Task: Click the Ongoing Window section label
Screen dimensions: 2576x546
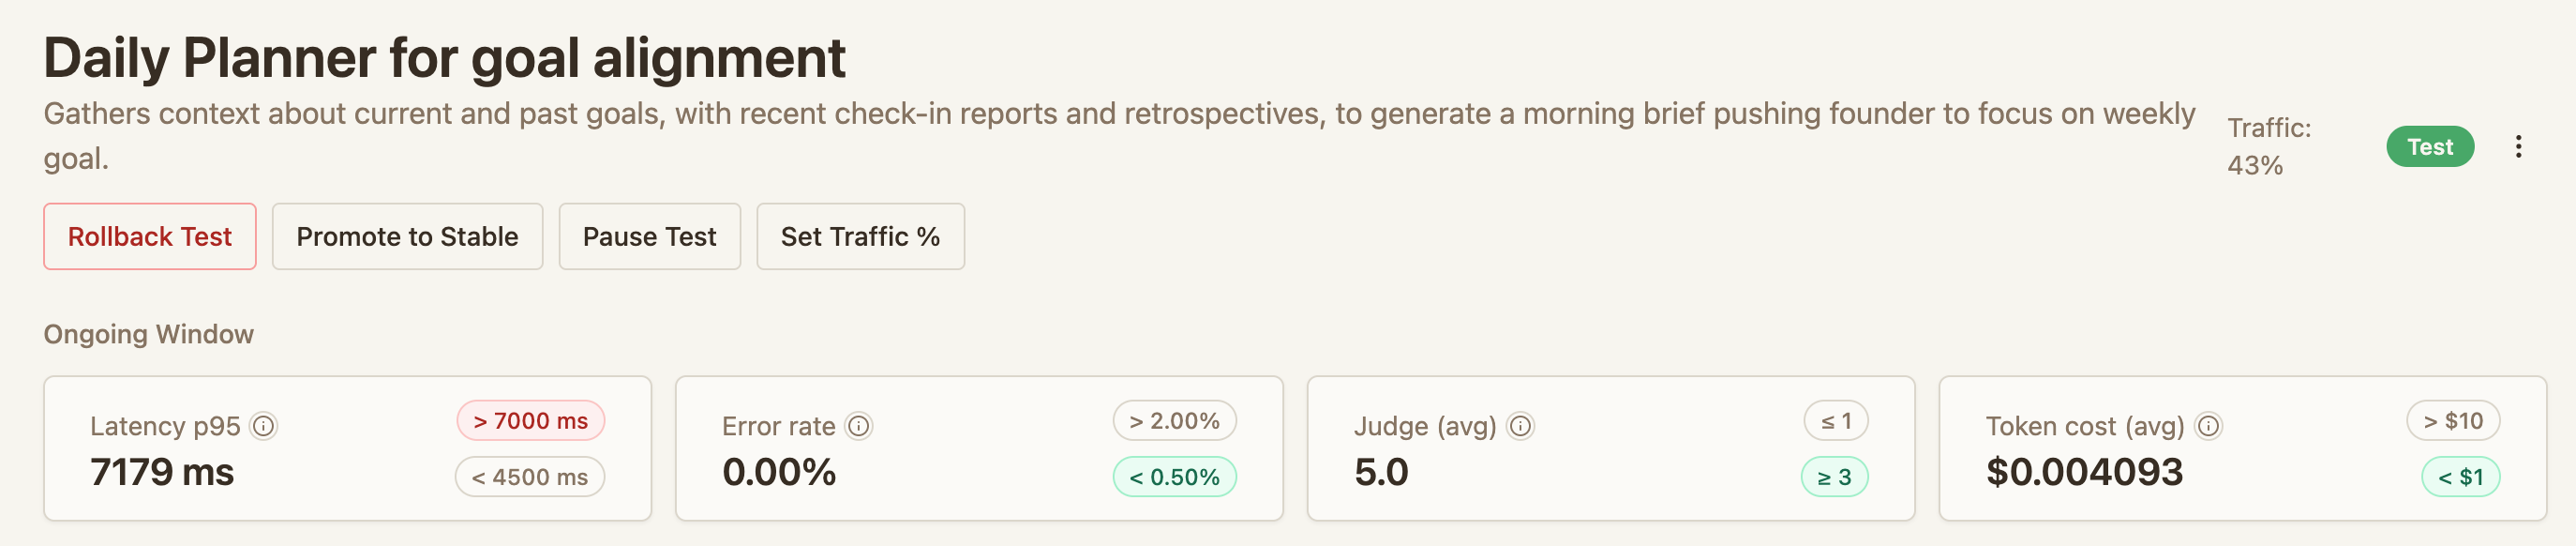Action: (148, 334)
